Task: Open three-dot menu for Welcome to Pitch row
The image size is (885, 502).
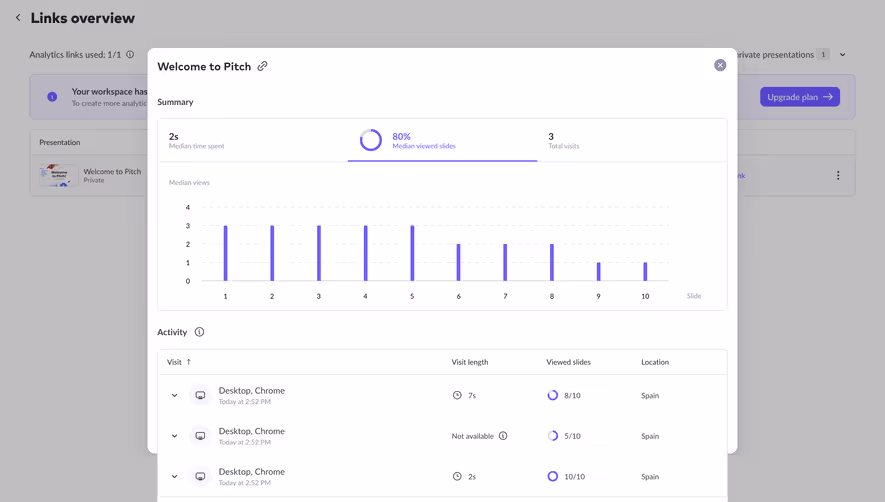Action: point(838,176)
